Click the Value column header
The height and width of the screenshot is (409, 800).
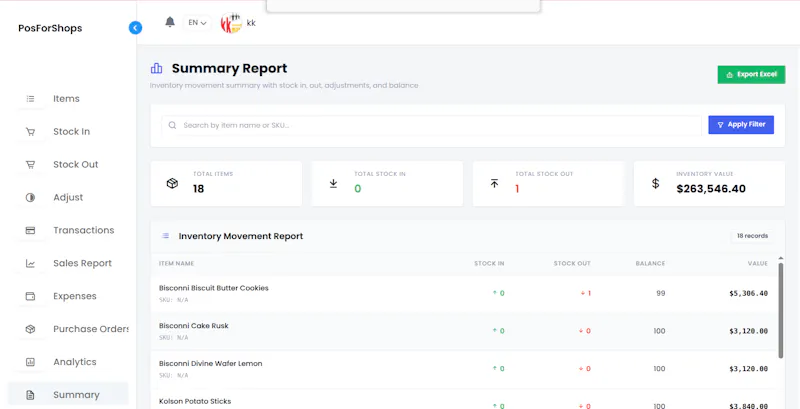pos(758,264)
